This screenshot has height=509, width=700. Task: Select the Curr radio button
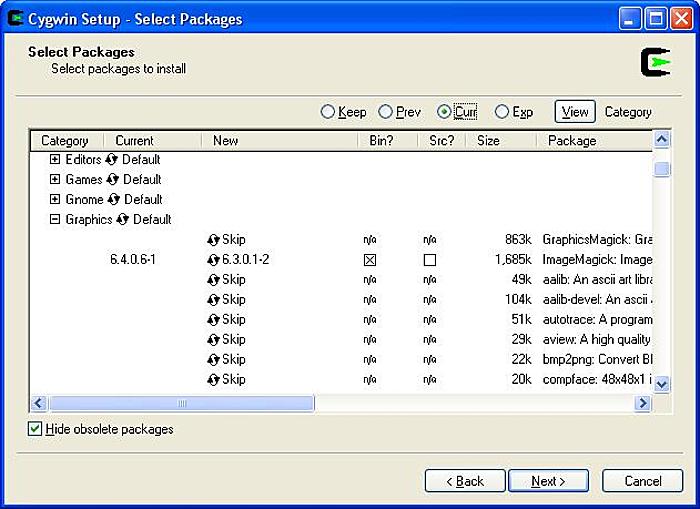click(444, 112)
